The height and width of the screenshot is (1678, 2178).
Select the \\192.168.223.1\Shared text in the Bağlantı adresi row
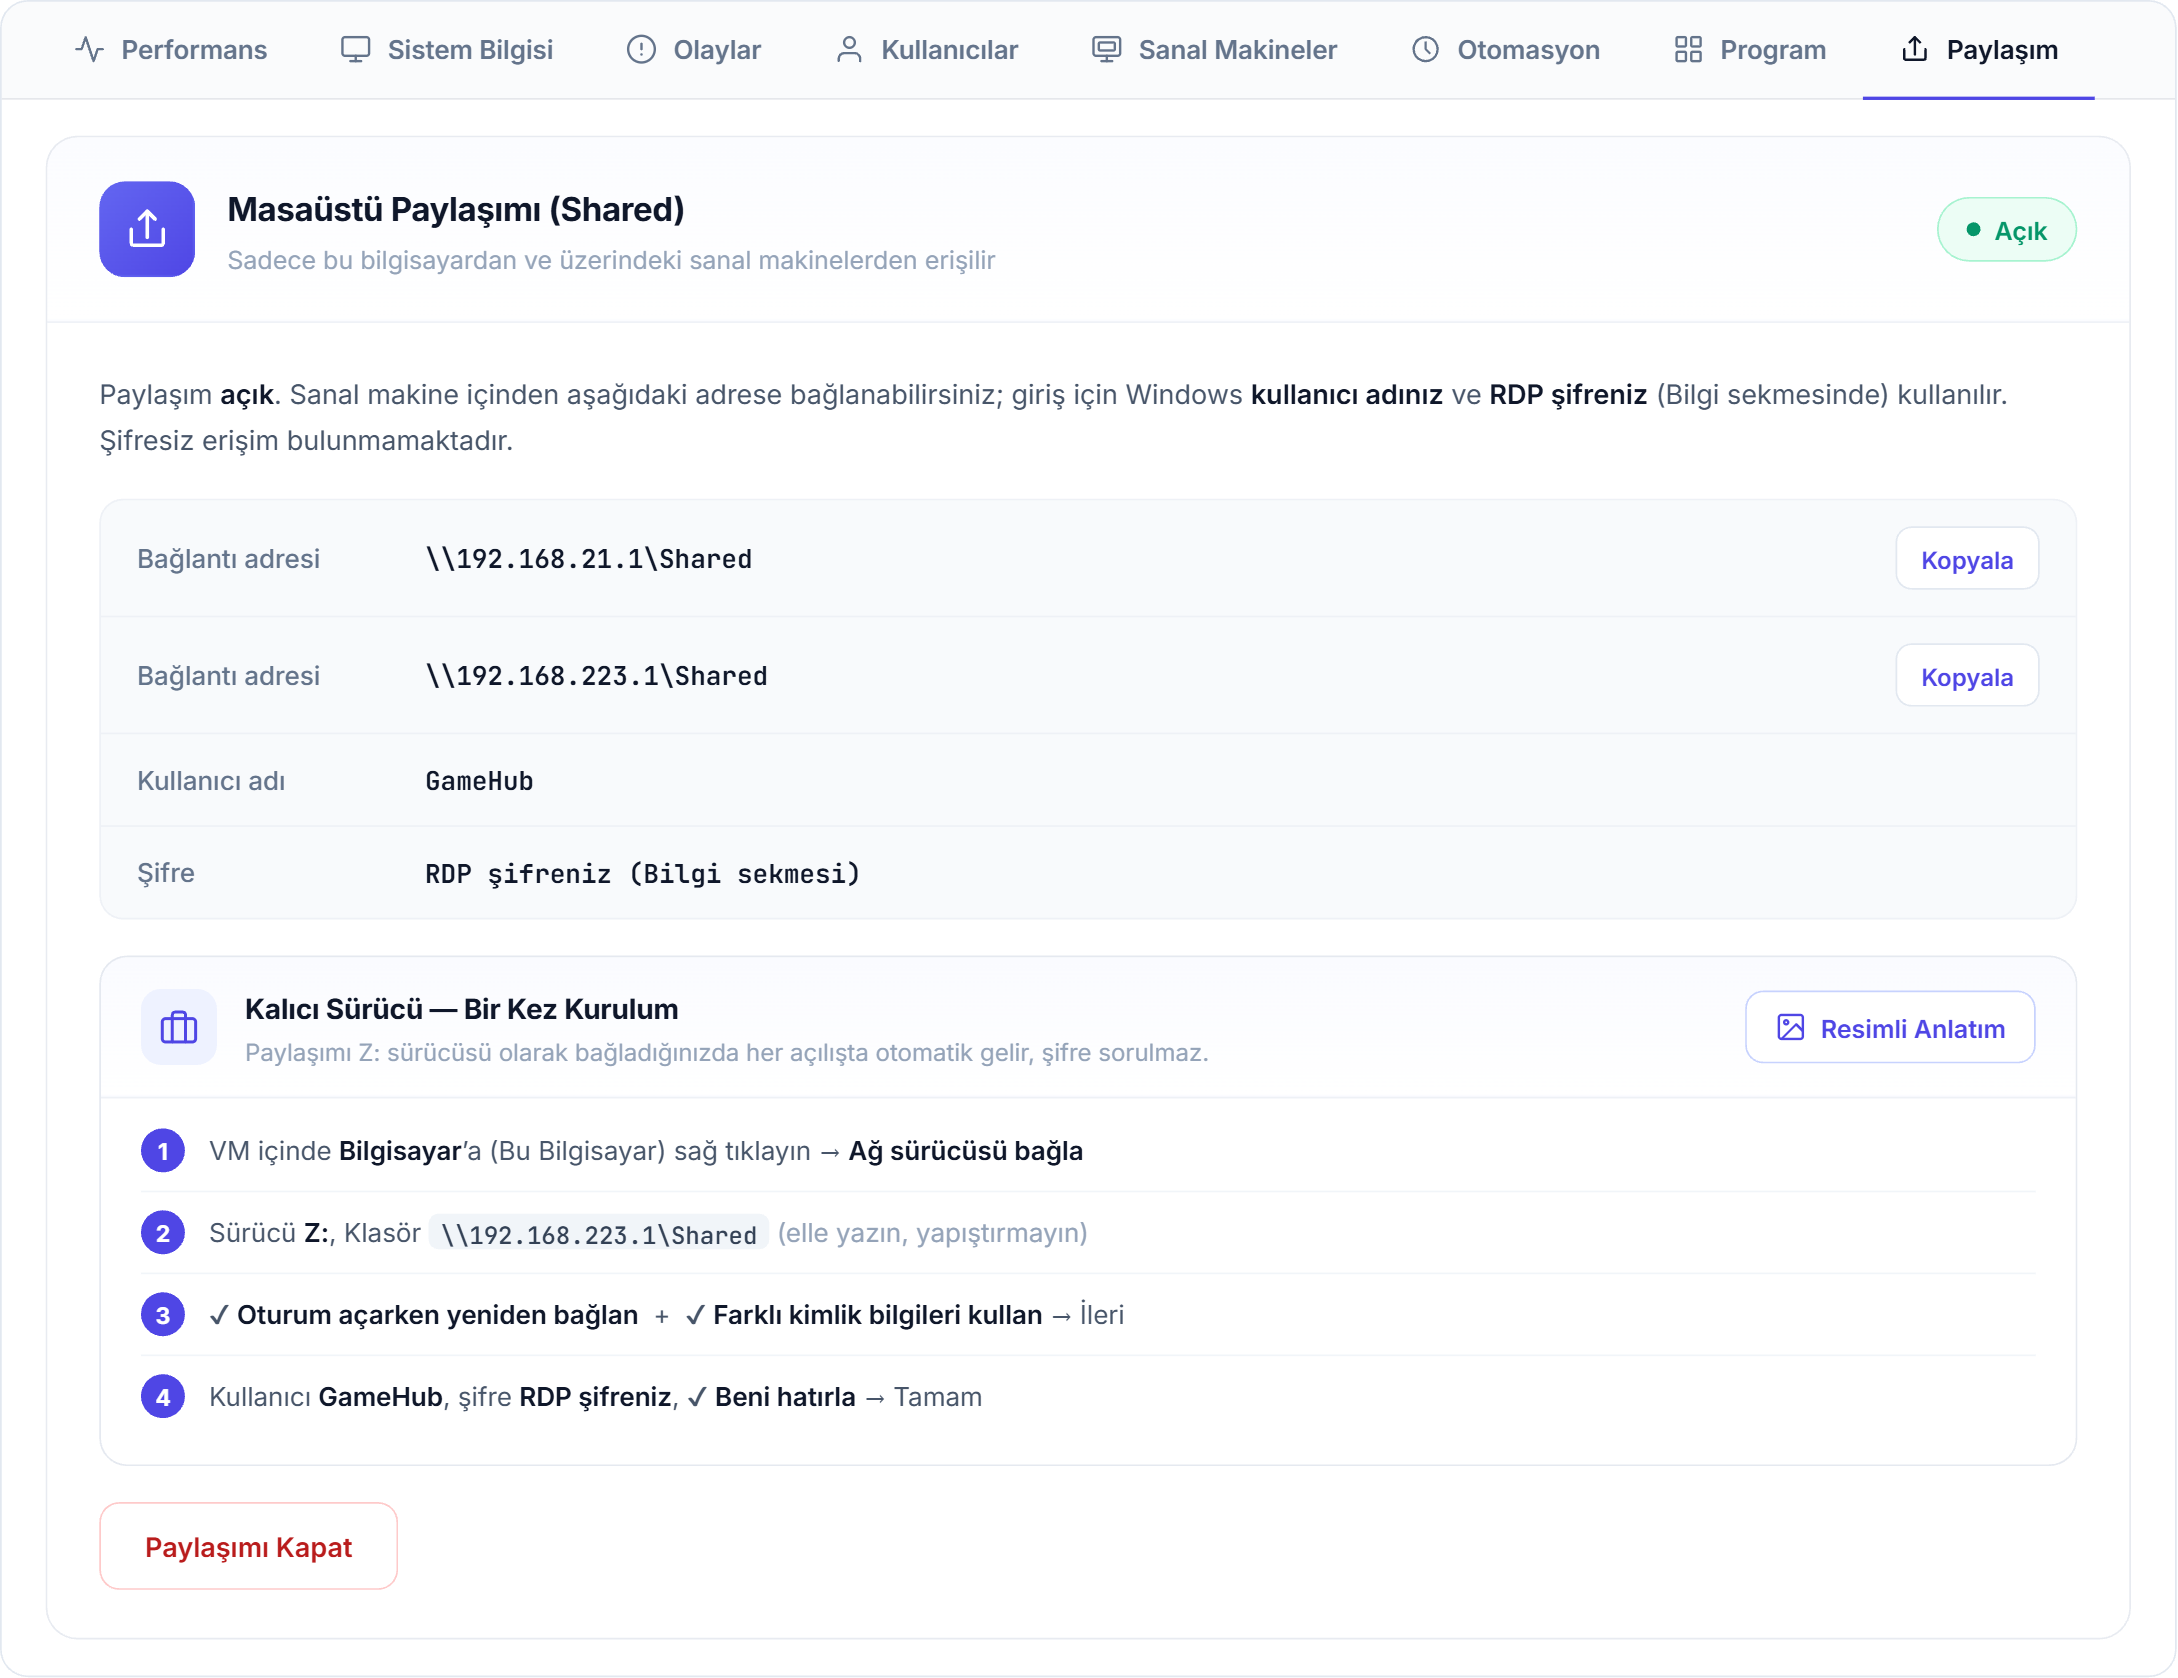[597, 676]
